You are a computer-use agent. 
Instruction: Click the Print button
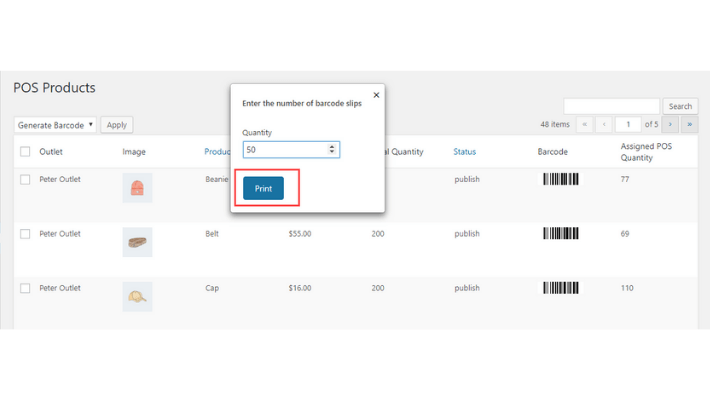point(263,188)
